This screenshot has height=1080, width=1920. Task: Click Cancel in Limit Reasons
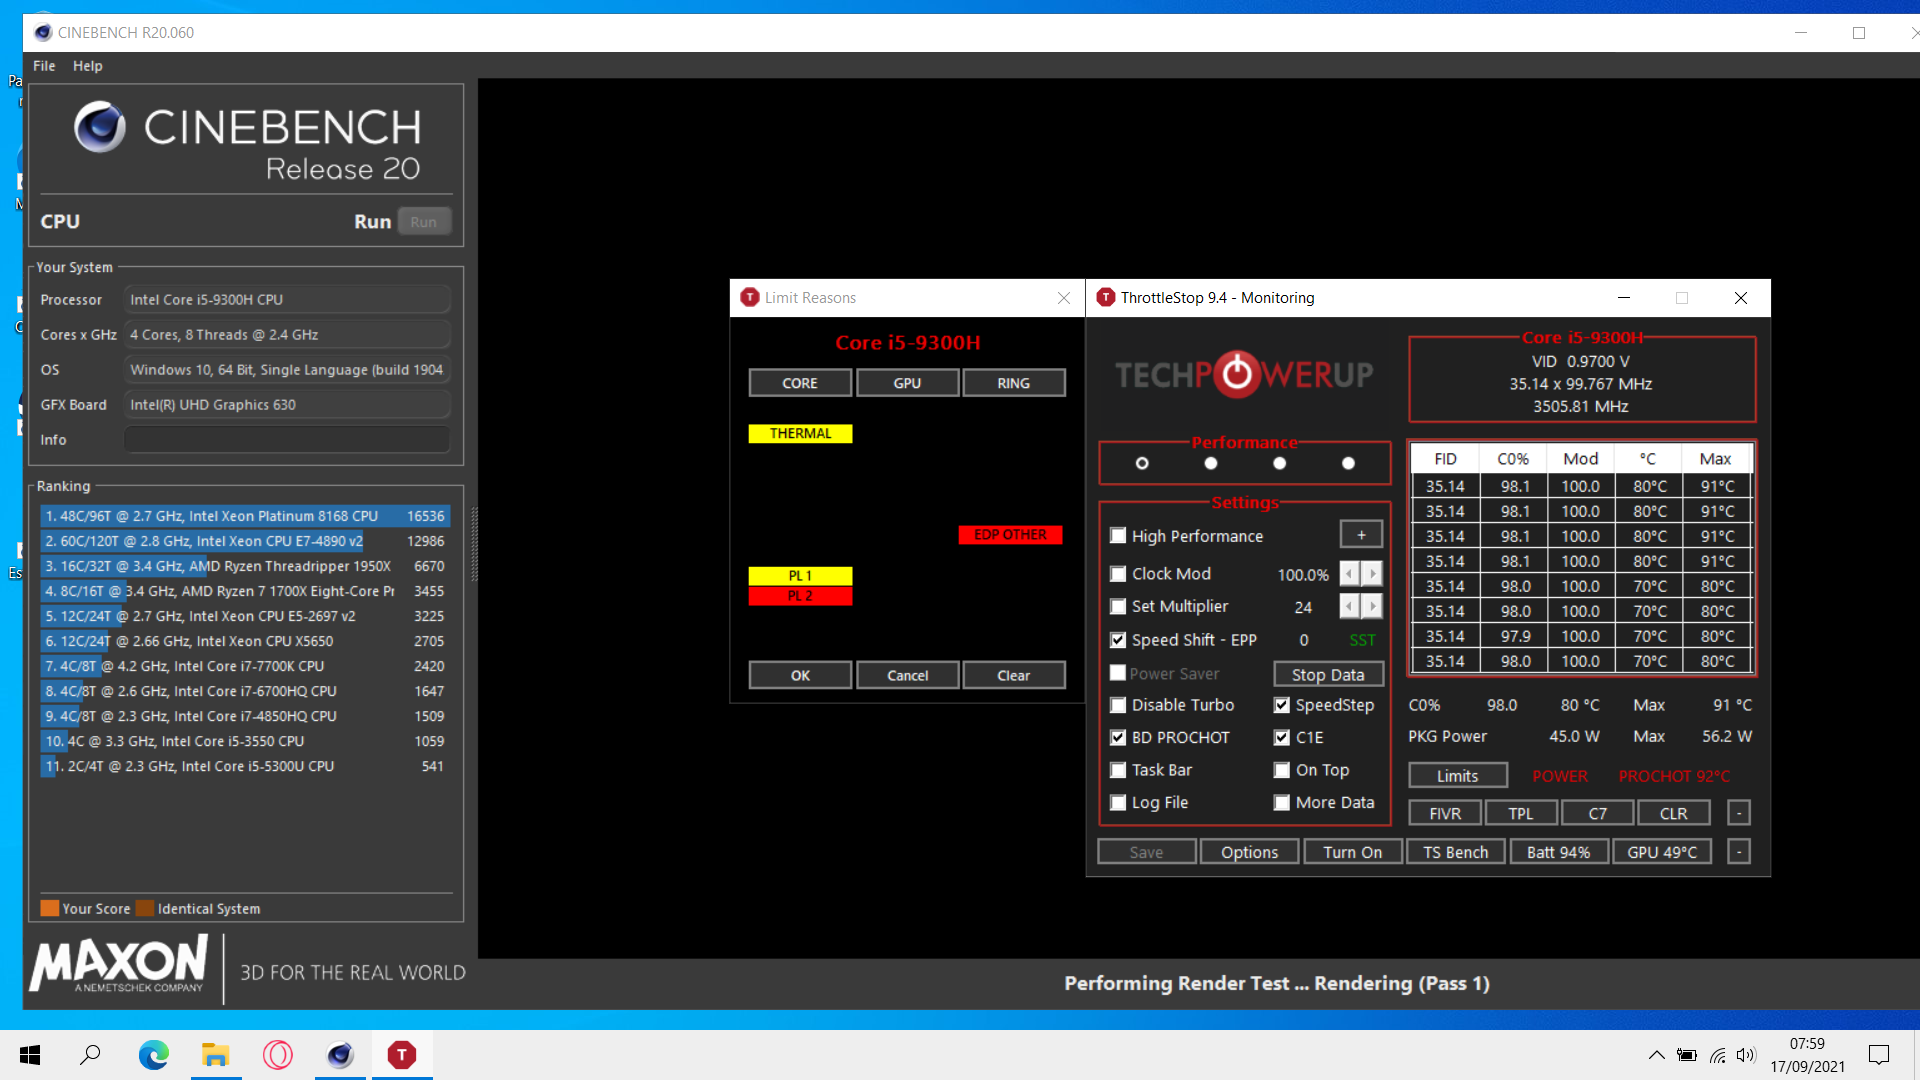tap(907, 675)
